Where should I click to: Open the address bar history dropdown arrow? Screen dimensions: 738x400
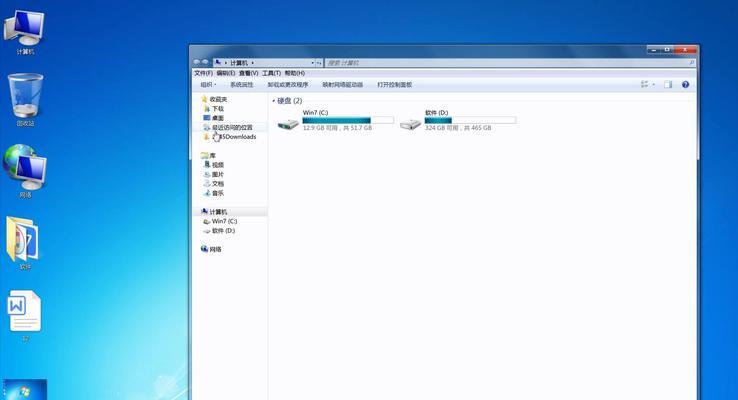312,63
